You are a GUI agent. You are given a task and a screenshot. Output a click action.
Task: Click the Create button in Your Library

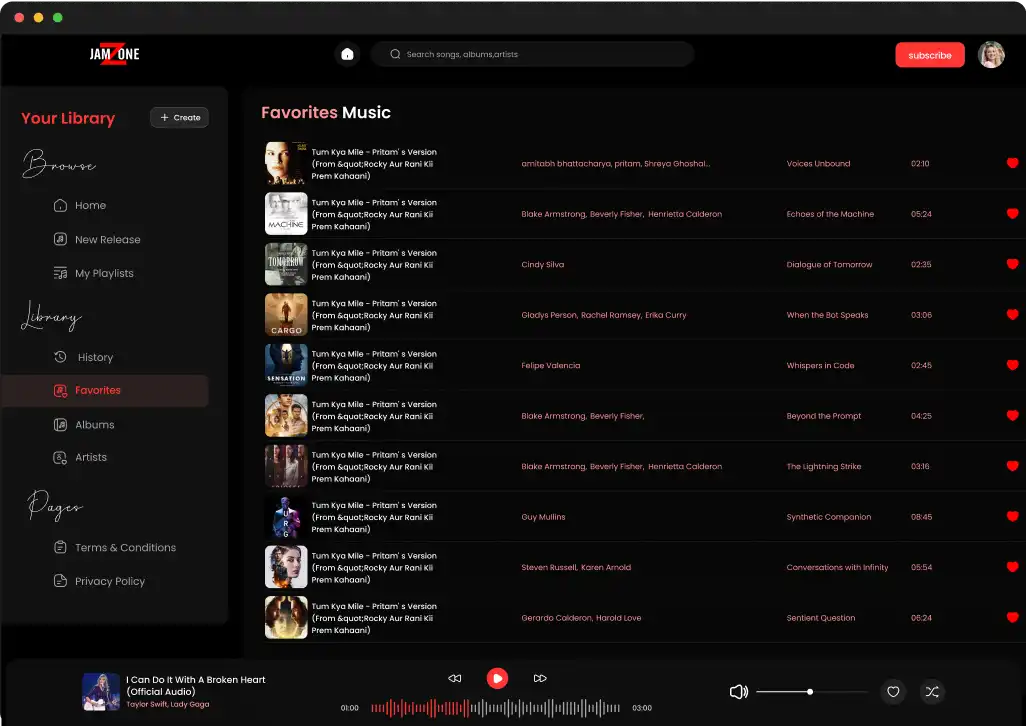click(180, 118)
